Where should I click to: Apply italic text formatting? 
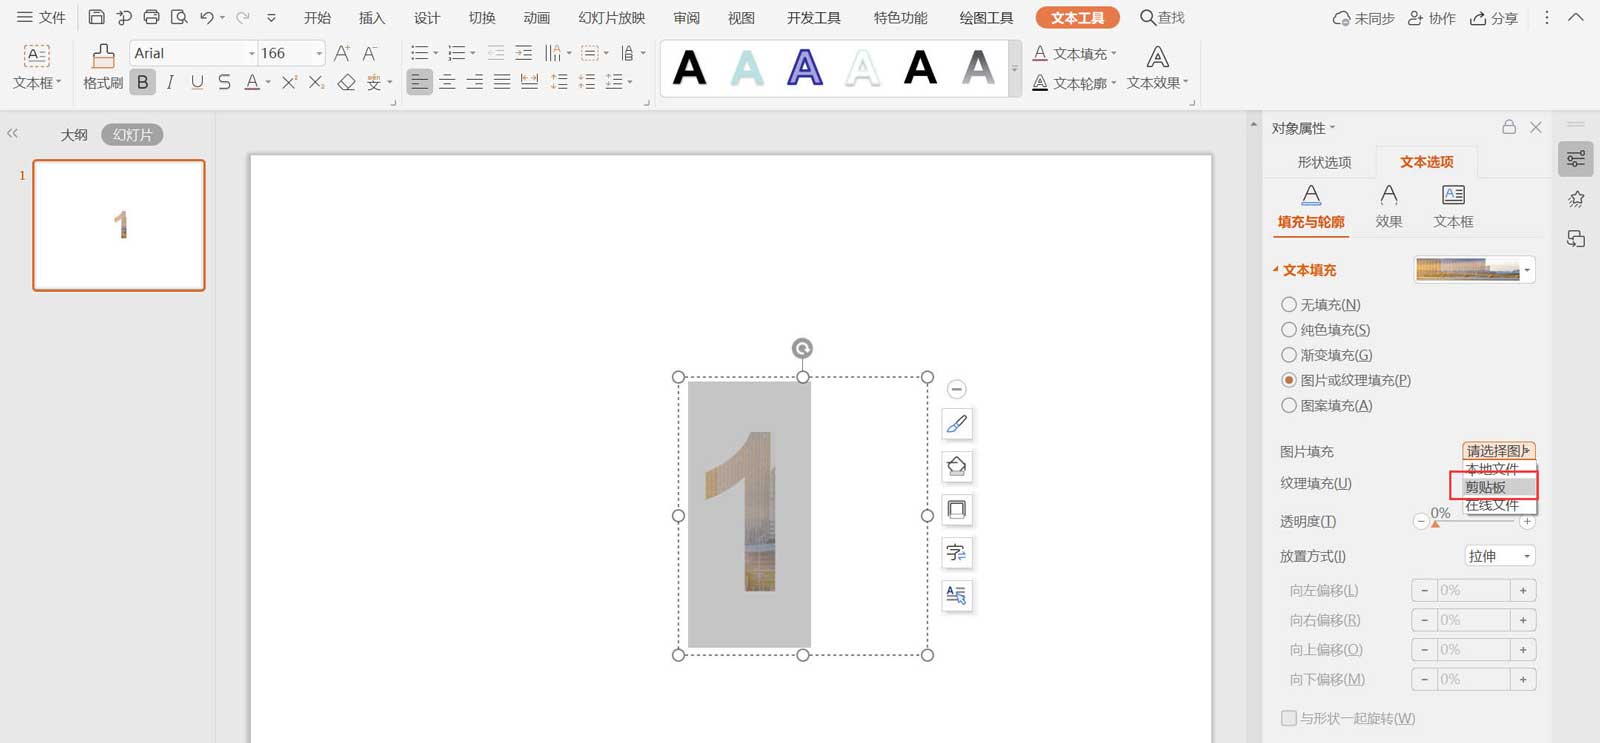[x=170, y=82]
